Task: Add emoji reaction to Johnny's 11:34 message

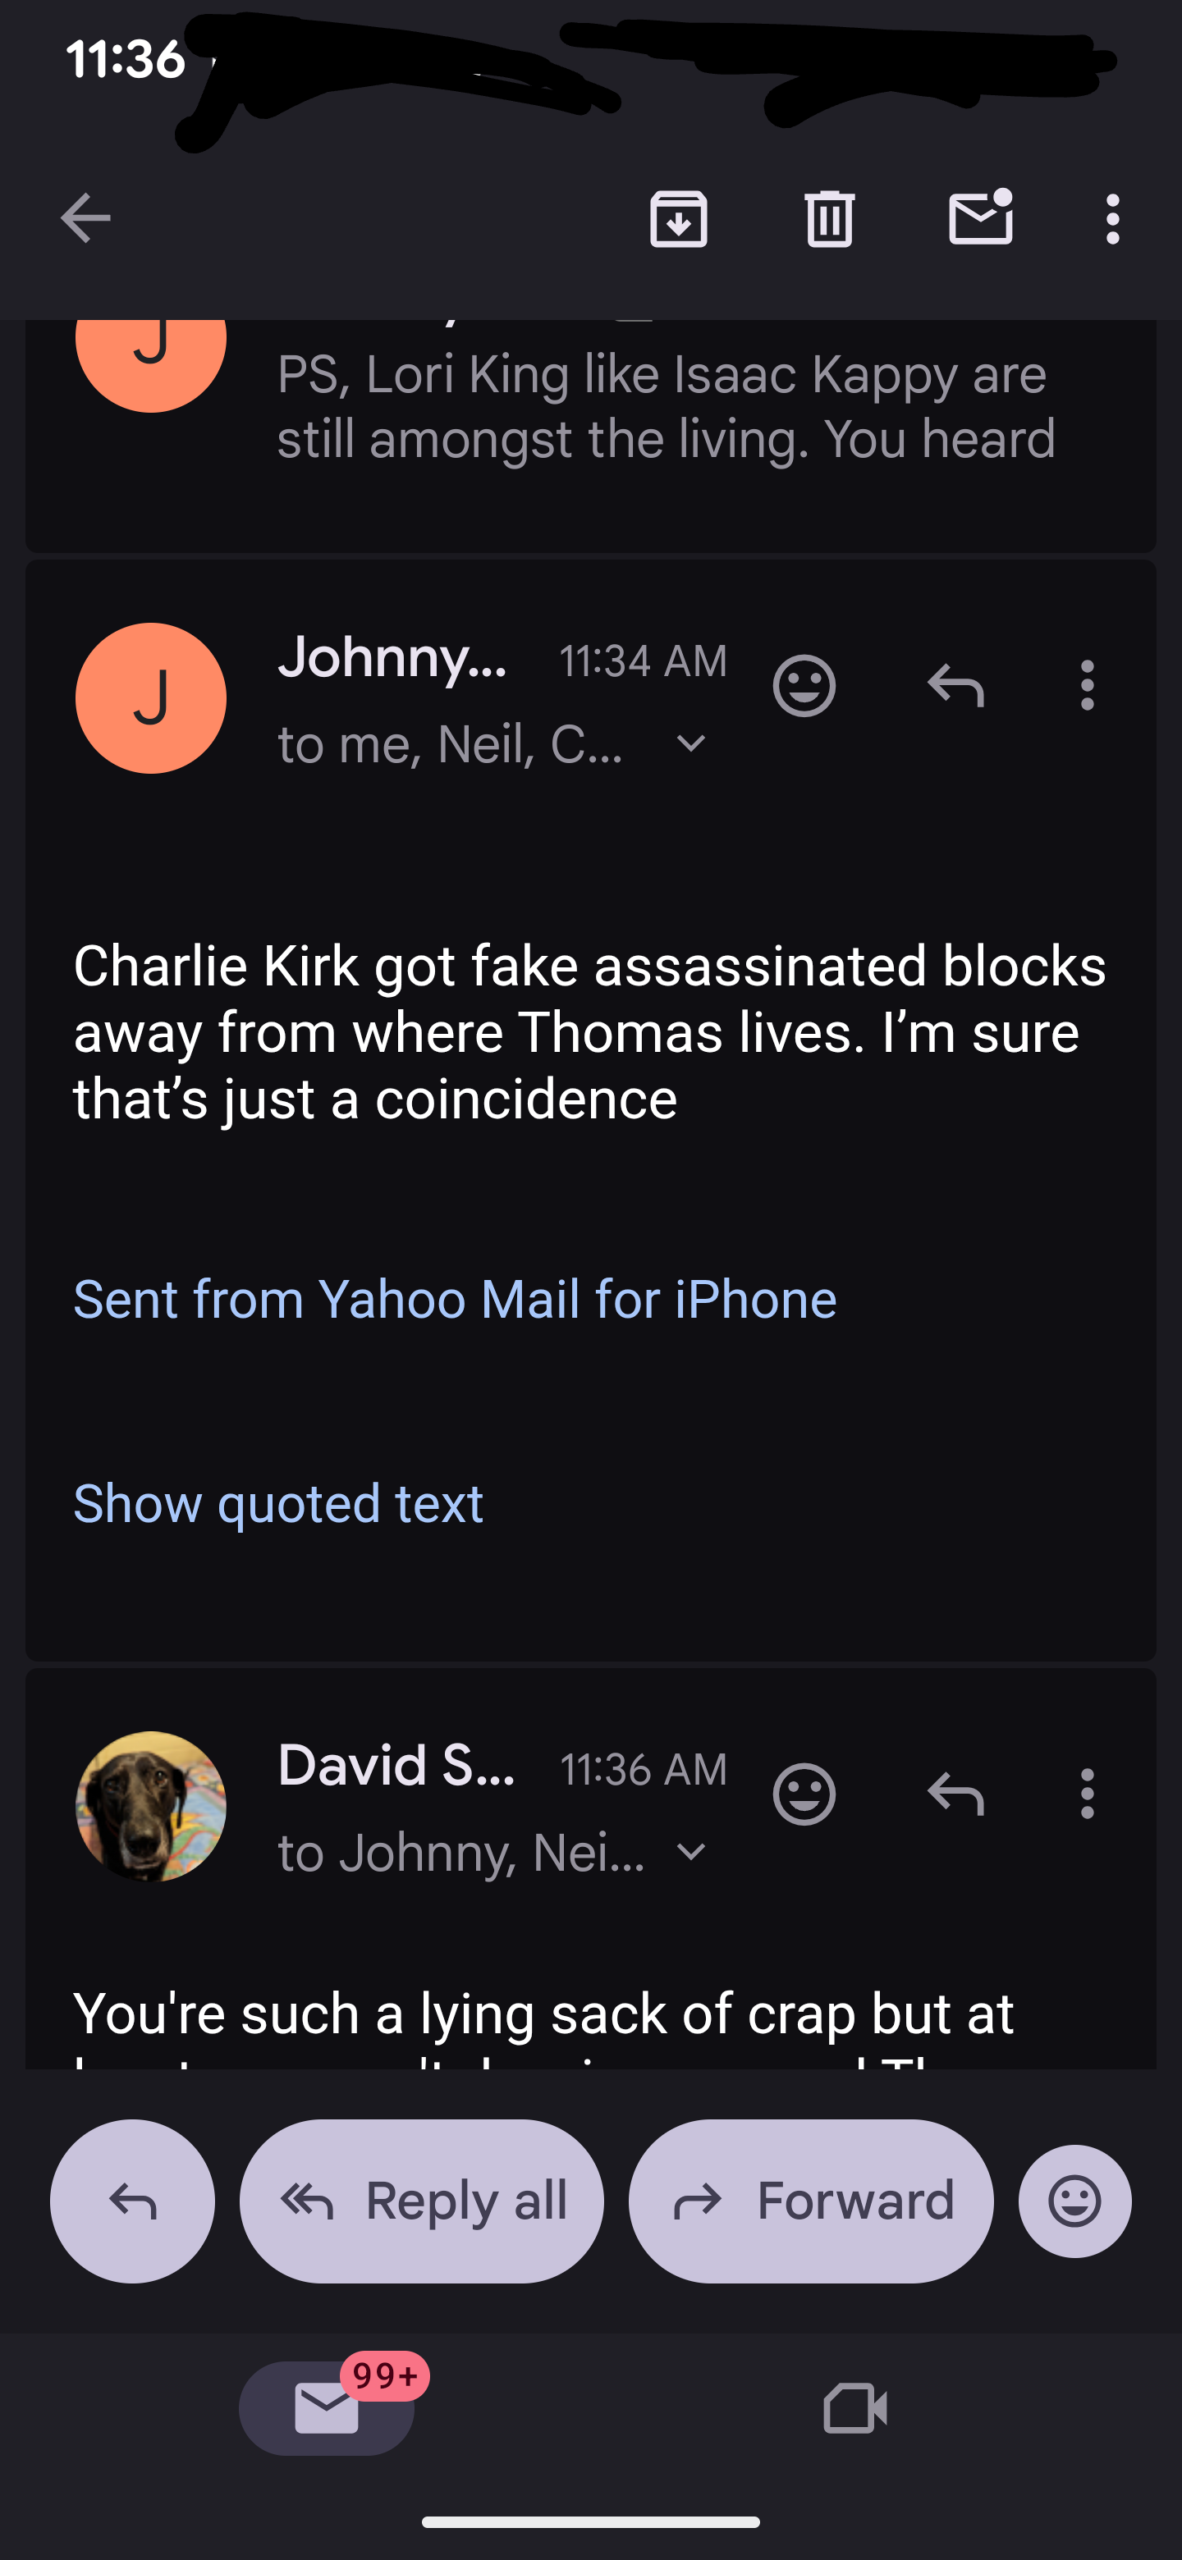Action: click(x=804, y=686)
